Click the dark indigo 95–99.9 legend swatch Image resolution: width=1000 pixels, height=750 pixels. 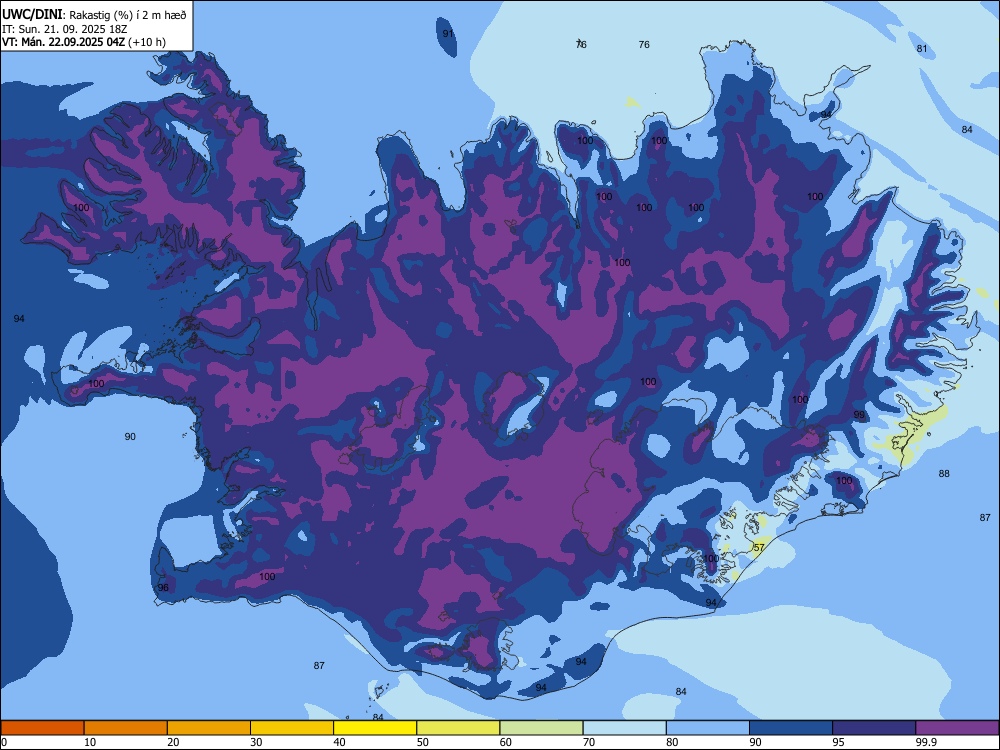[874, 728]
